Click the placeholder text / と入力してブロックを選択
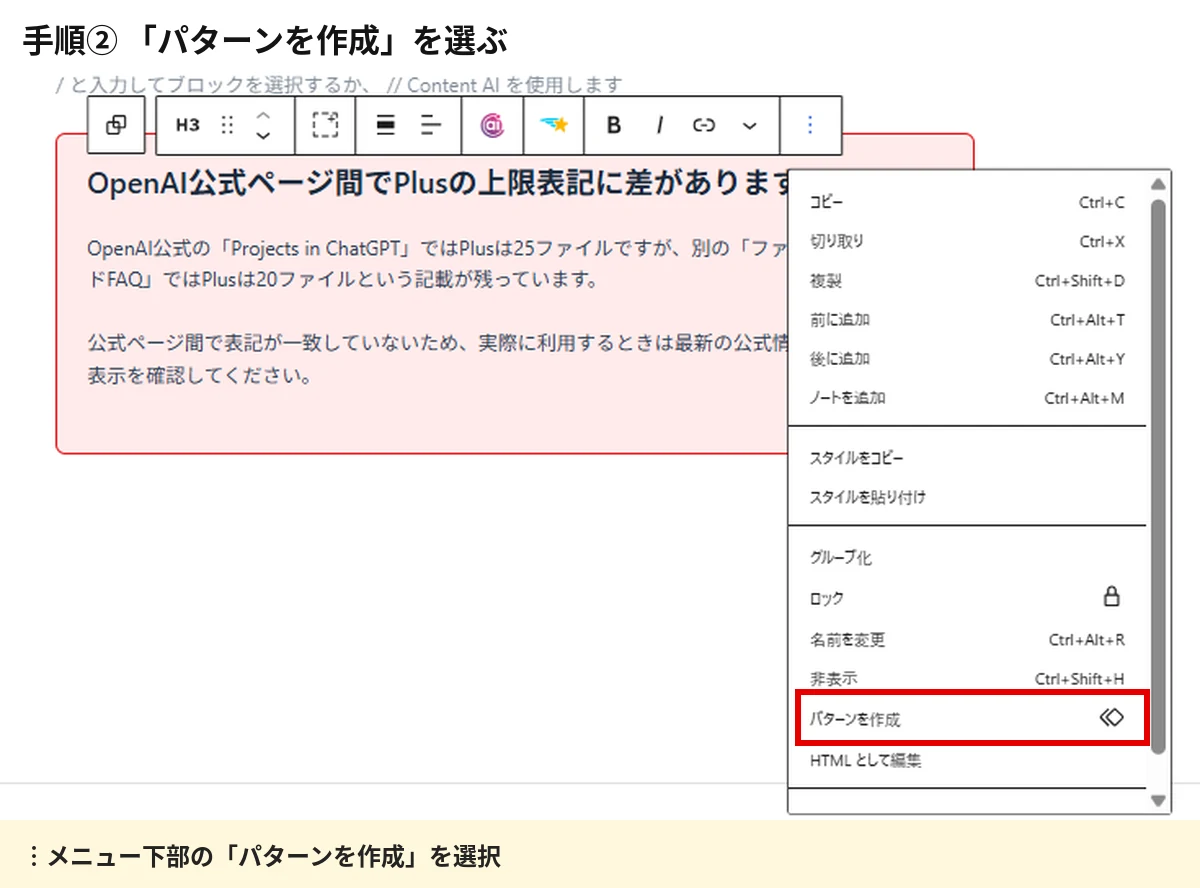This screenshot has height=888, width=1200. pyautogui.click(x=339, y=85)
